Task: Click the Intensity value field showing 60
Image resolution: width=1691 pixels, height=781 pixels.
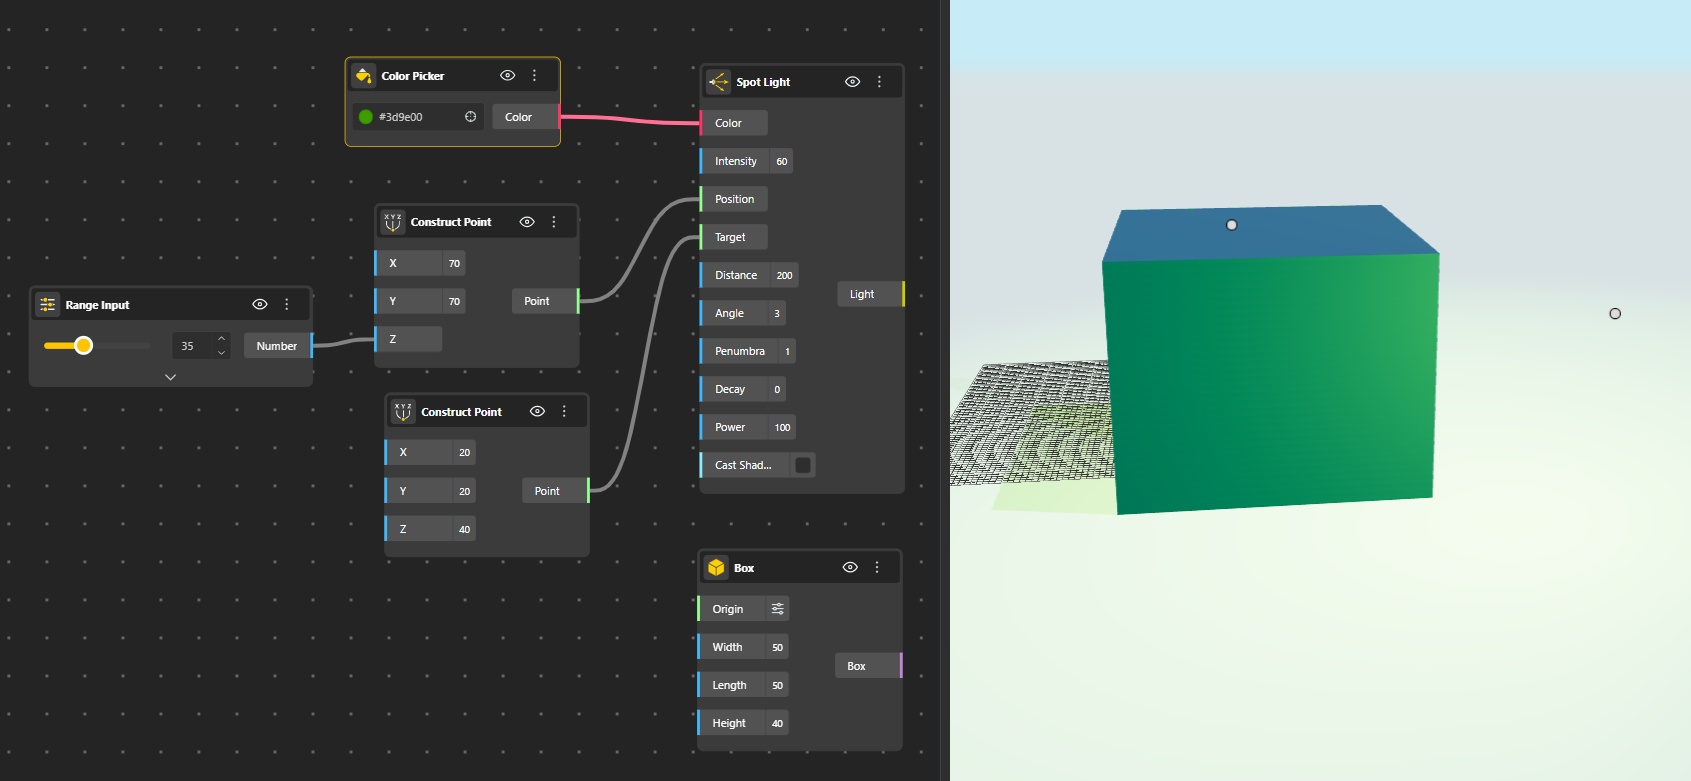Action: coord(781,161)
